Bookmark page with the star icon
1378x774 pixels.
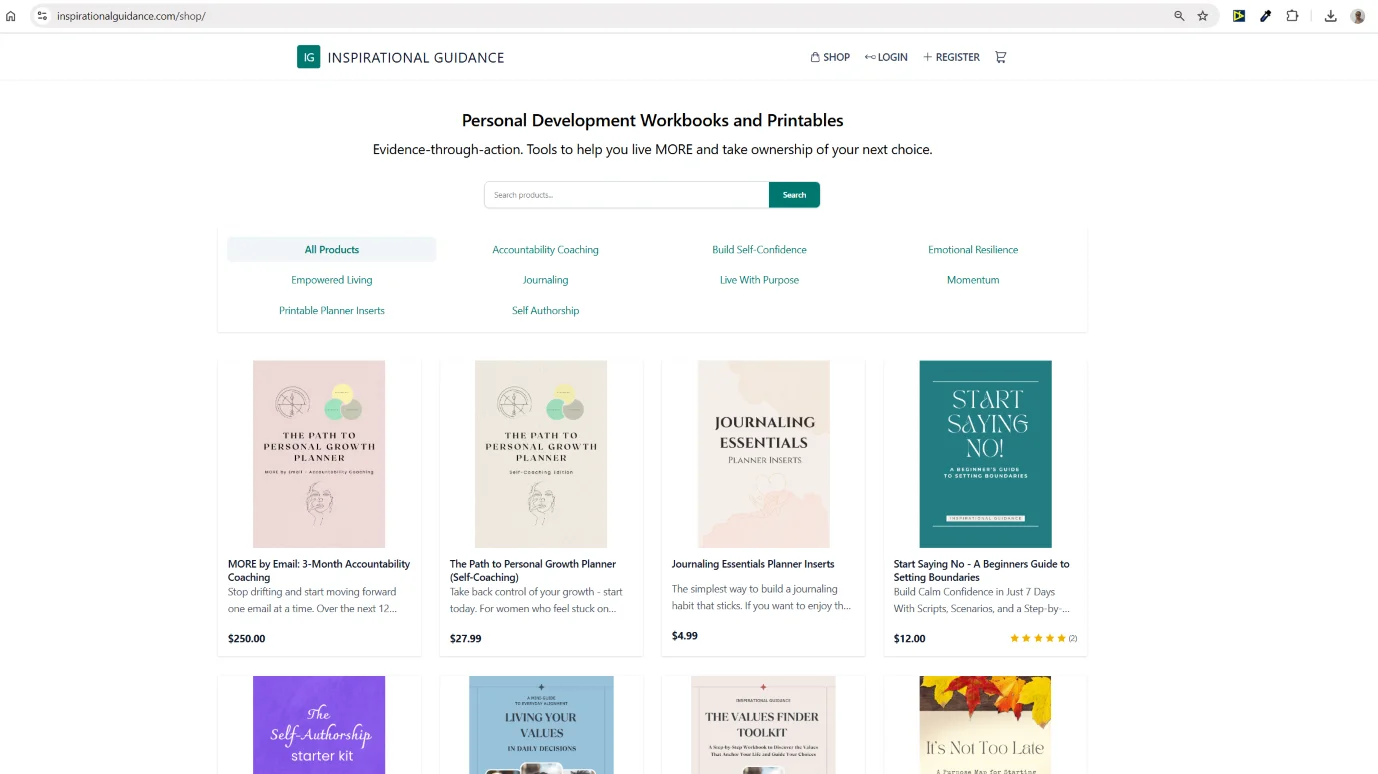[x=1203, y=16]
